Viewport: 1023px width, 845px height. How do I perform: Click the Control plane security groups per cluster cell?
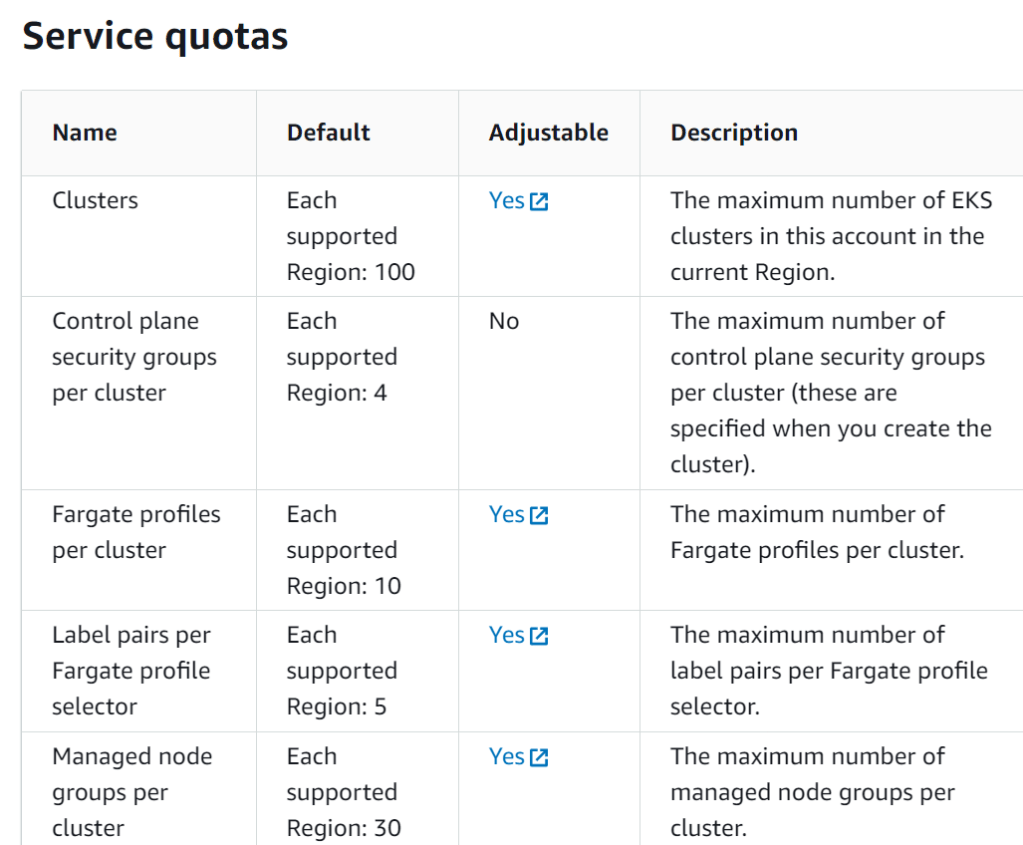134,357
